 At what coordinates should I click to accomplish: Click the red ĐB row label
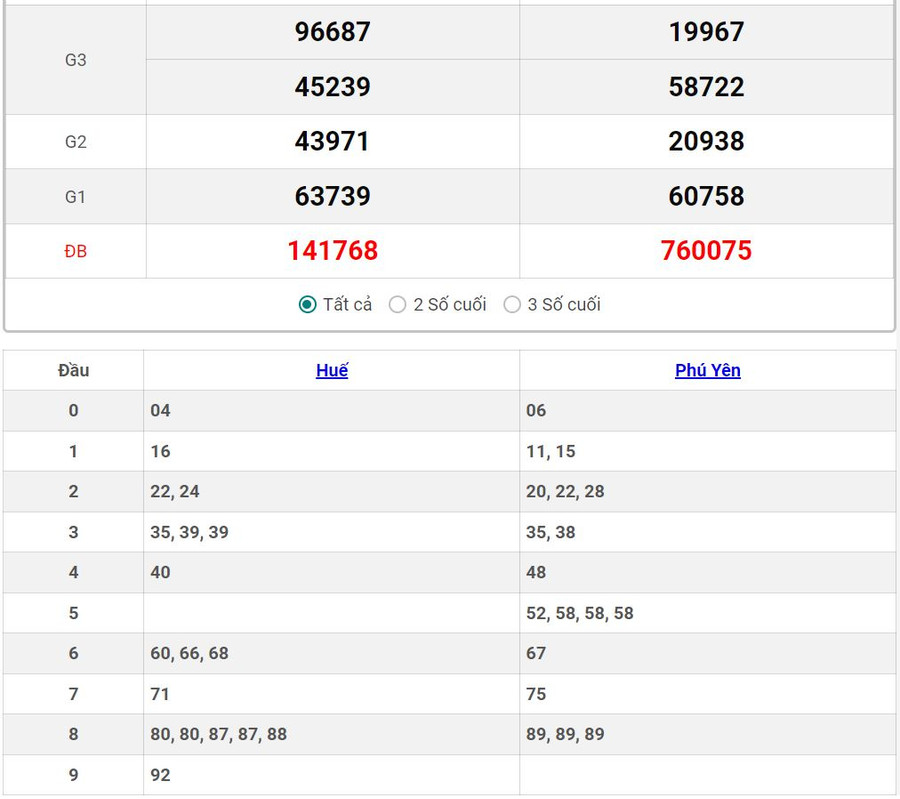coord(76,252)
